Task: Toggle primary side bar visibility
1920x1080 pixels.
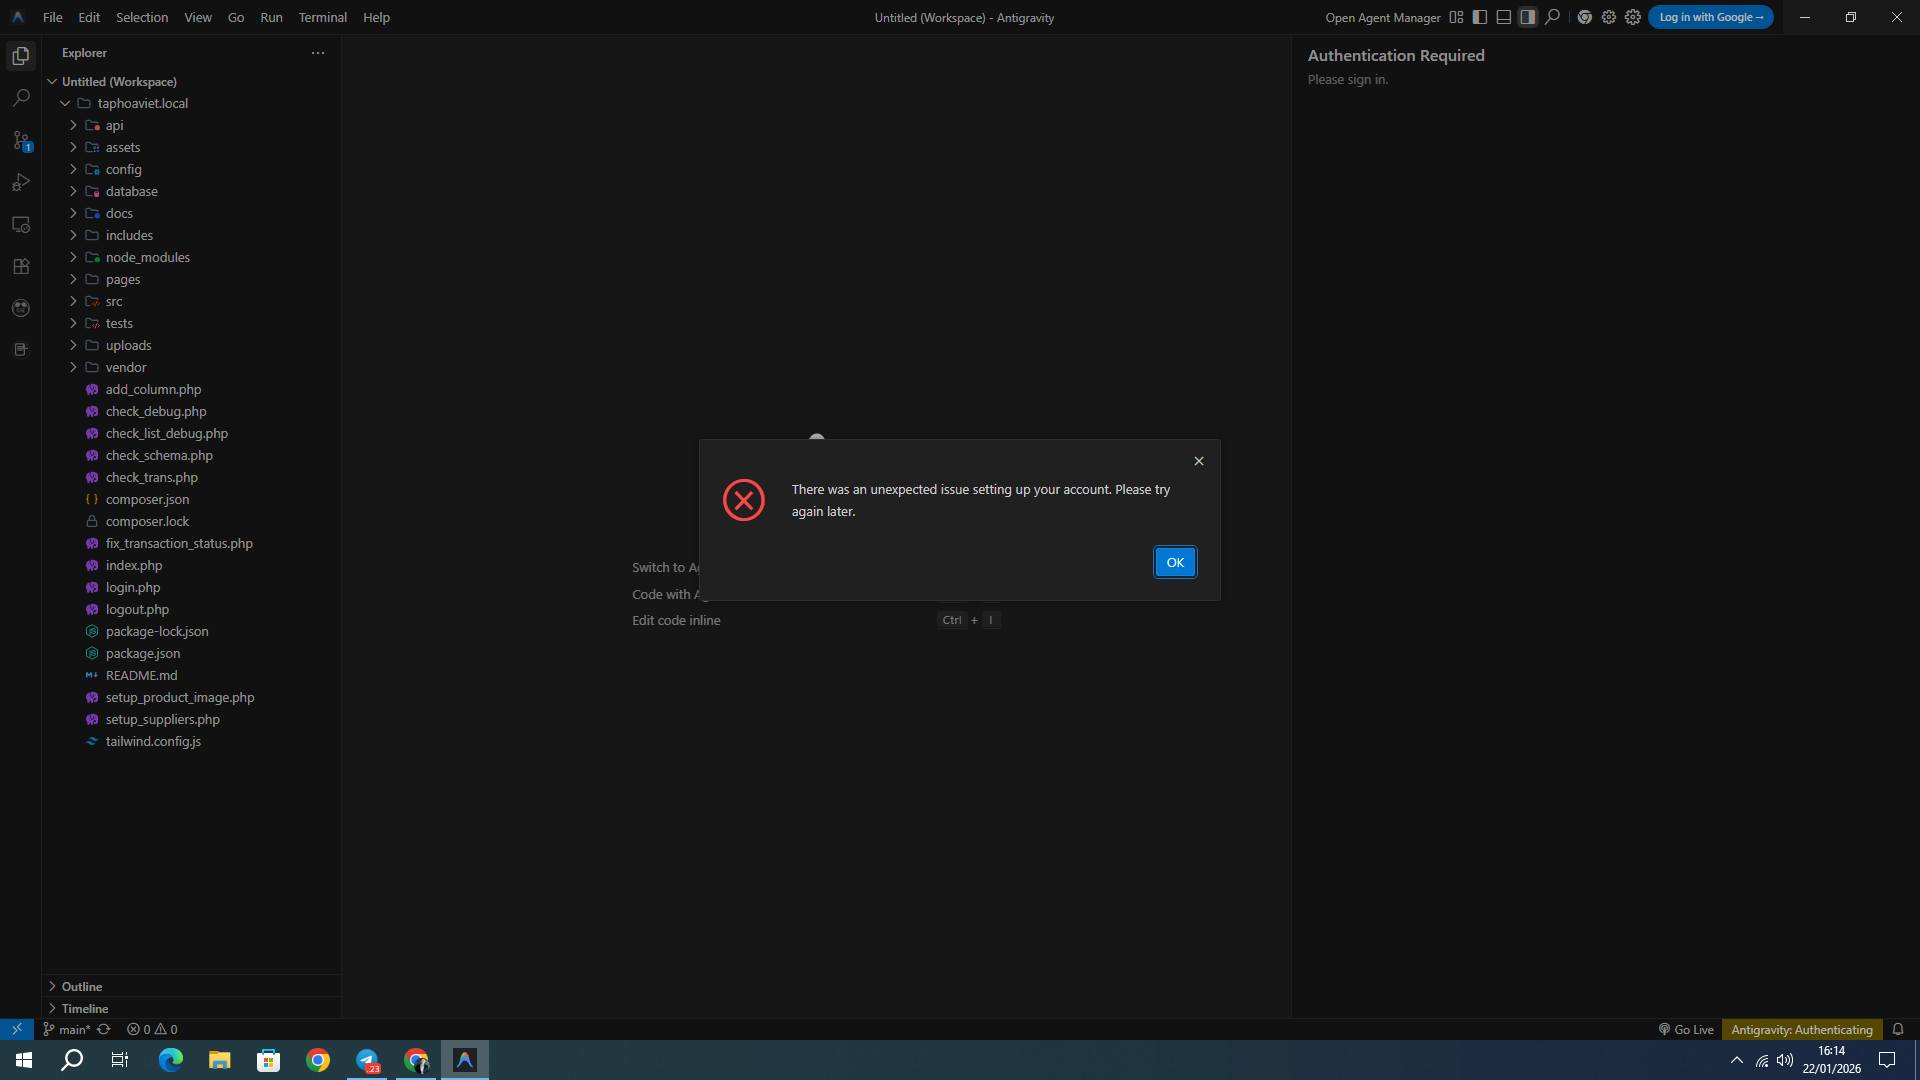Action: coord(1480,17)
